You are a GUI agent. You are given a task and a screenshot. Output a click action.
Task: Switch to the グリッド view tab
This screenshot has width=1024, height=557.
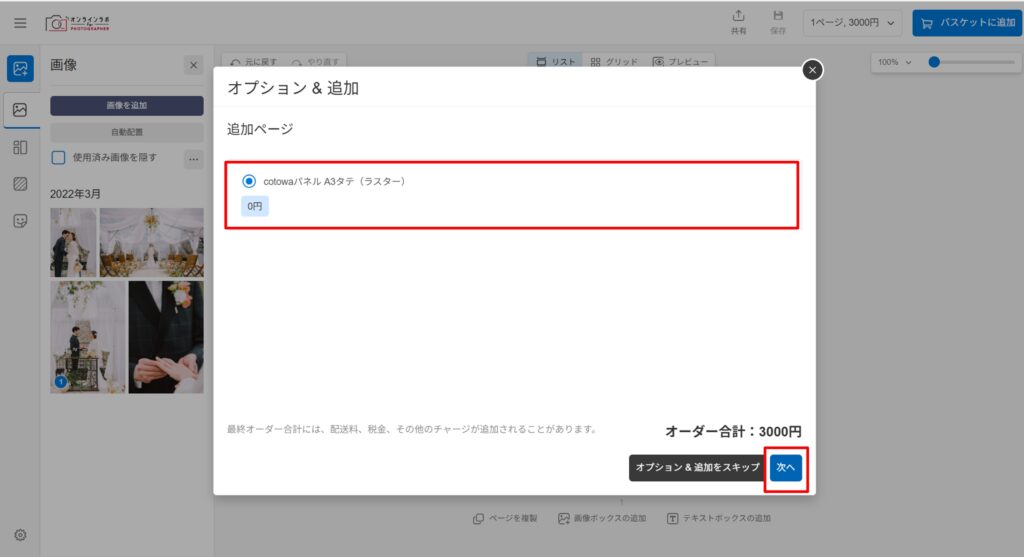[614, 62]
